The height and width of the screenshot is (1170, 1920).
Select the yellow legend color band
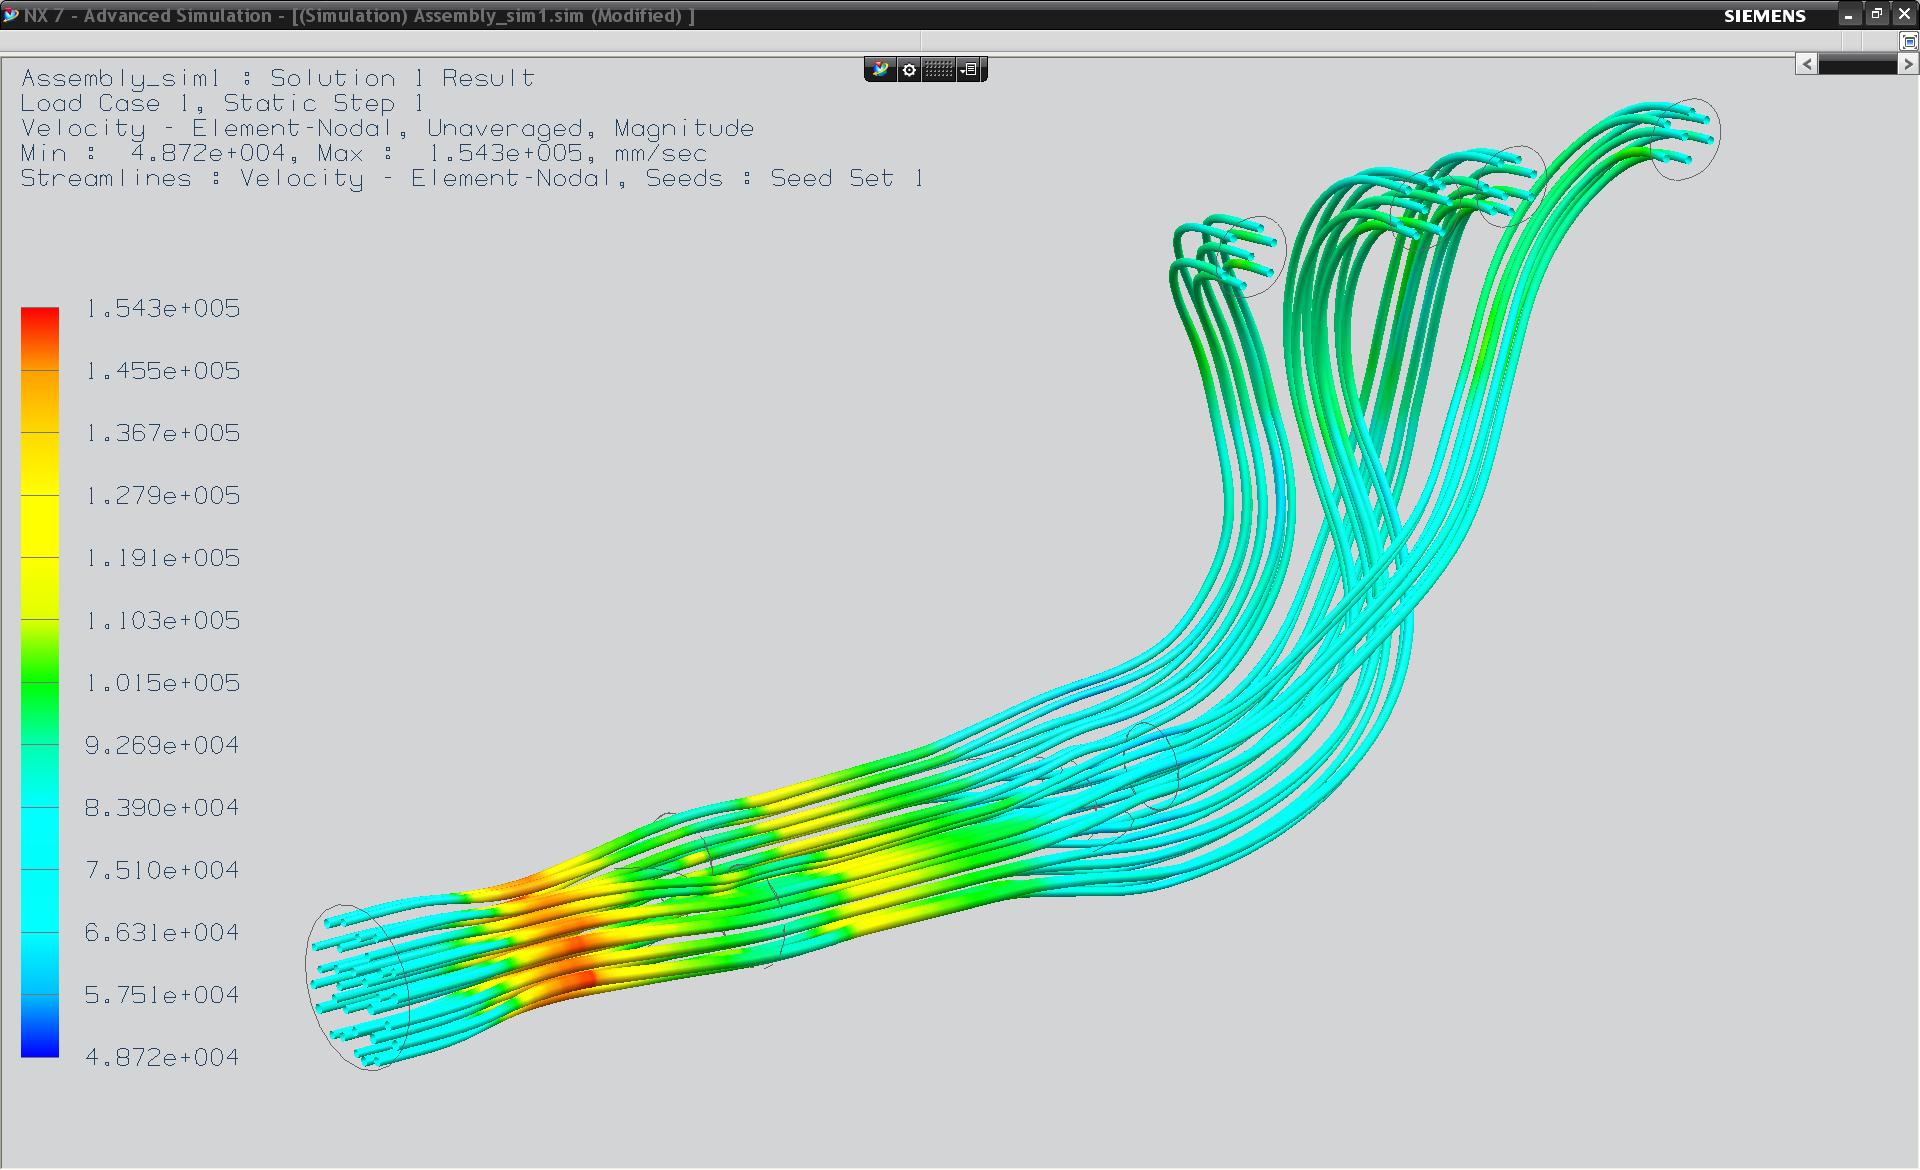[x=40, y=526]
